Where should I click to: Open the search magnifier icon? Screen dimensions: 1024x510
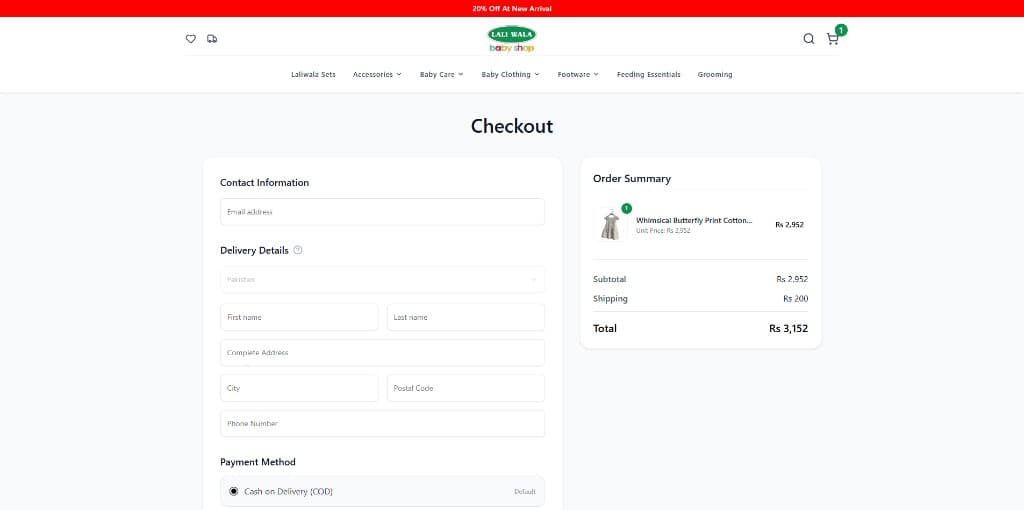pos(808,39)
